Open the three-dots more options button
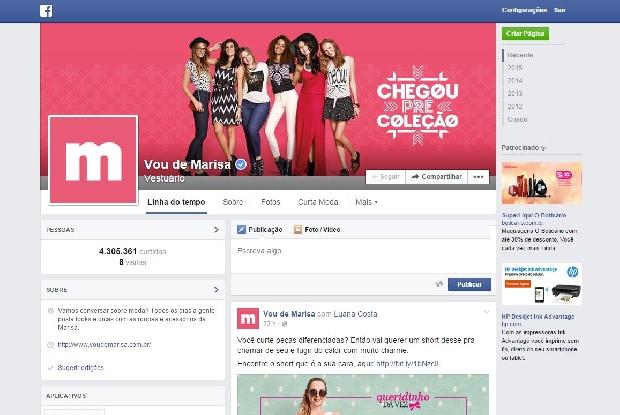620x415 pixels. (x=478, y=177)
